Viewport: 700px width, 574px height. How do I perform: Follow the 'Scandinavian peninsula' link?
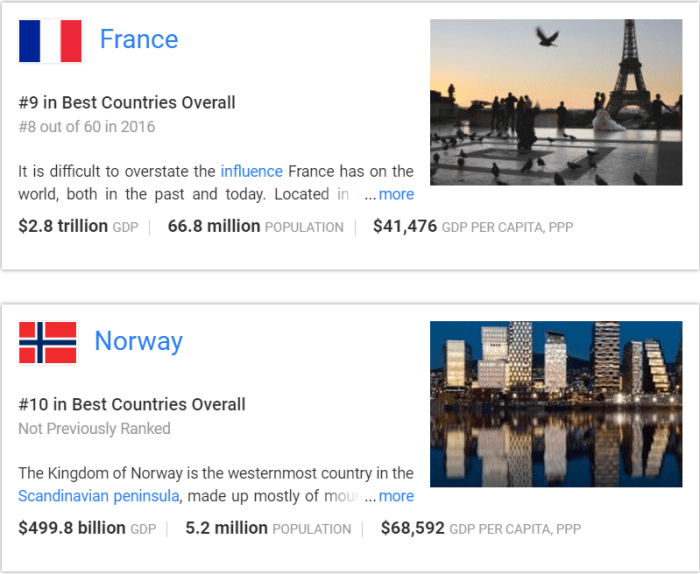[x=99, y=496]
